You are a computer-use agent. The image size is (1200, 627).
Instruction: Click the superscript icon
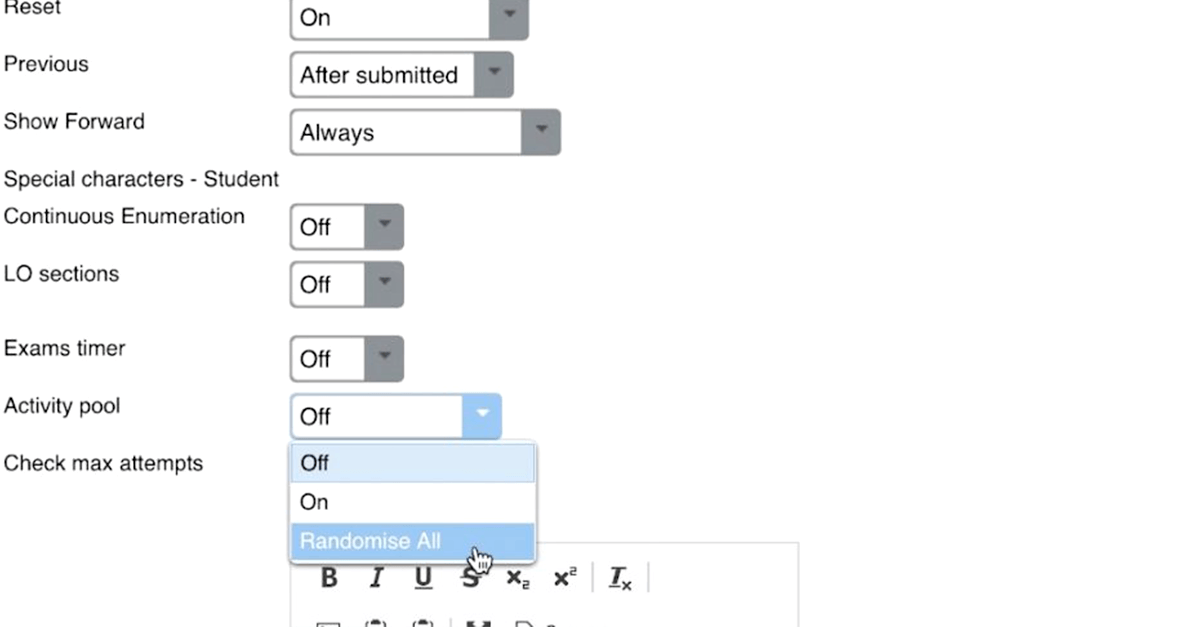565,578
